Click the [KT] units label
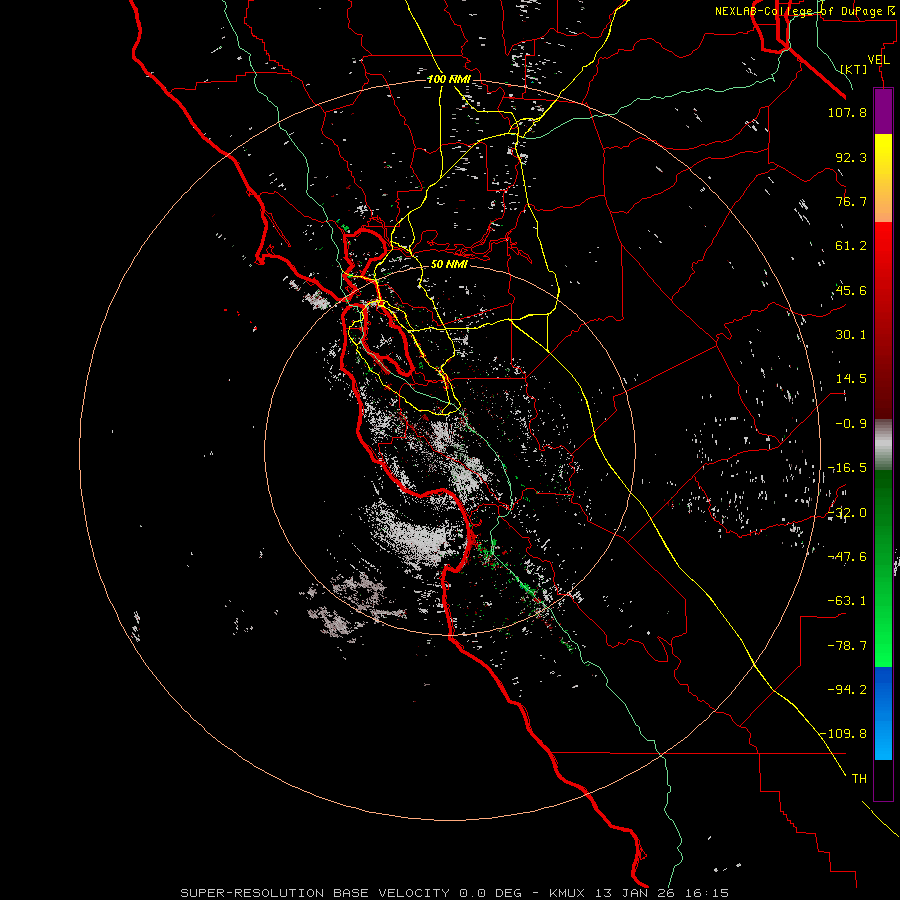 point(854,69)
